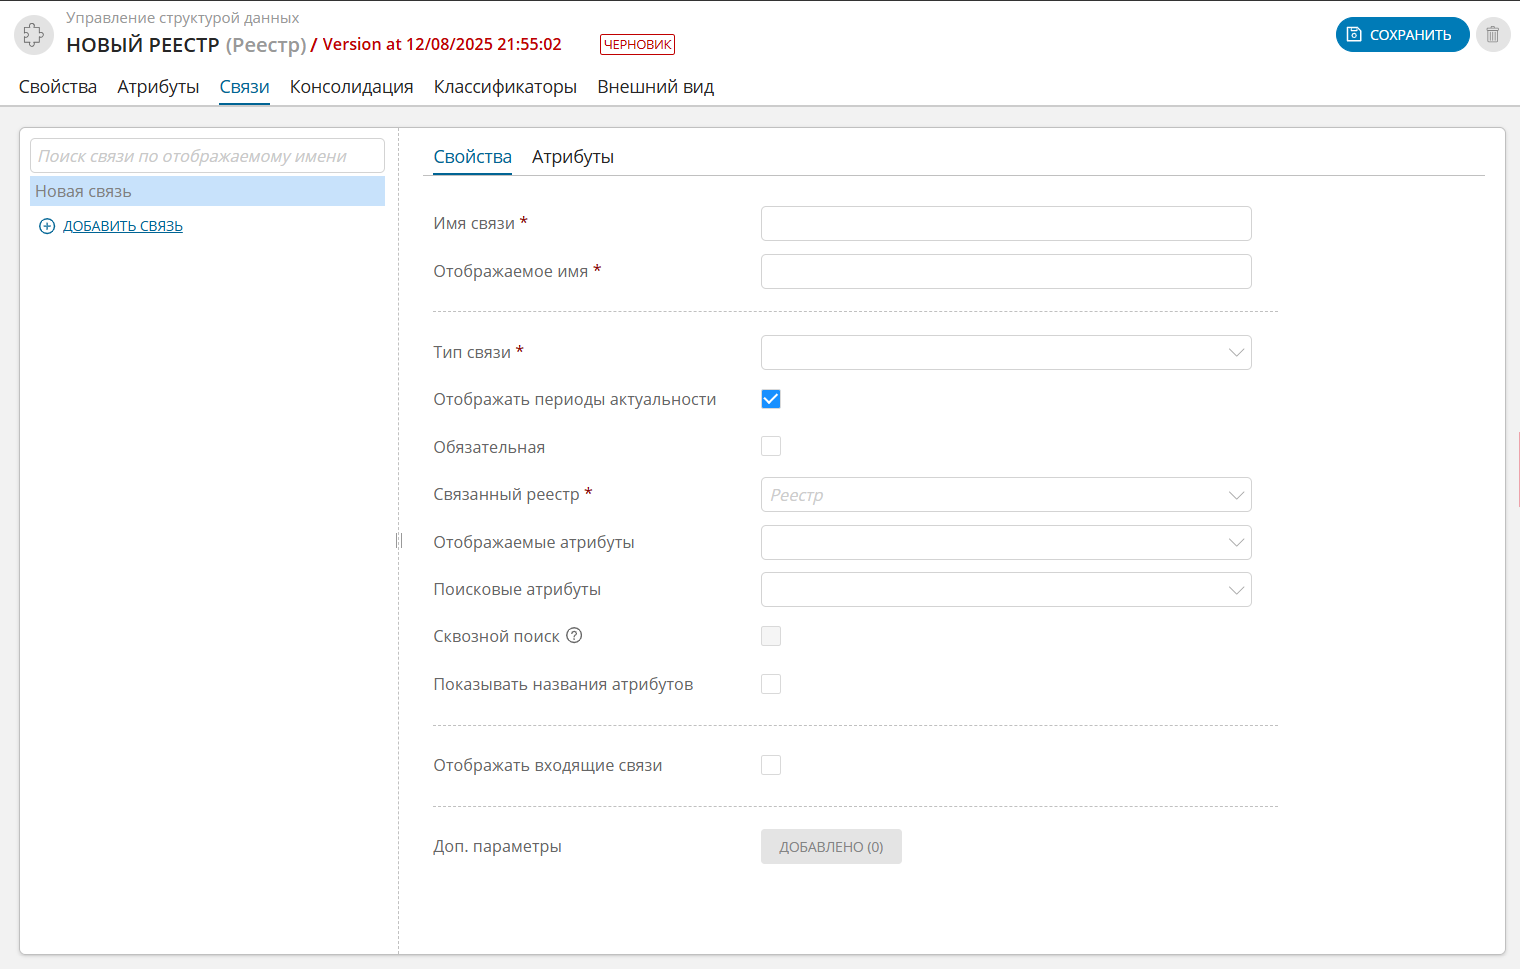The height and width of the screenshot is (969, 1520).
Task: Open Отображаемые атрибуты dropdown list
Action: 1005,542
